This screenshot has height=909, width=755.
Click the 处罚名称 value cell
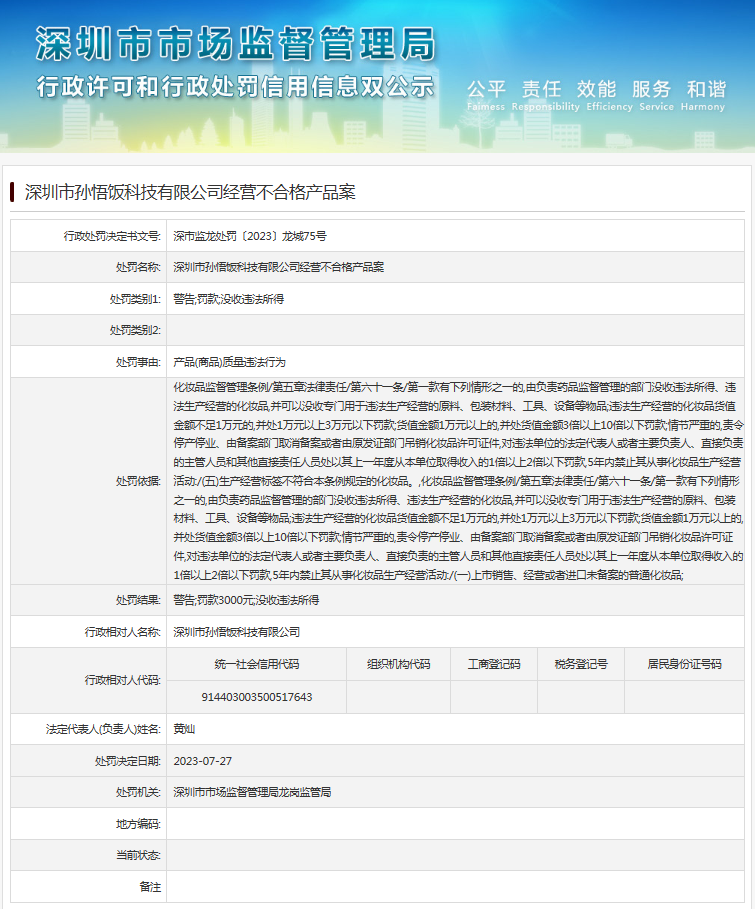point(455,267)
